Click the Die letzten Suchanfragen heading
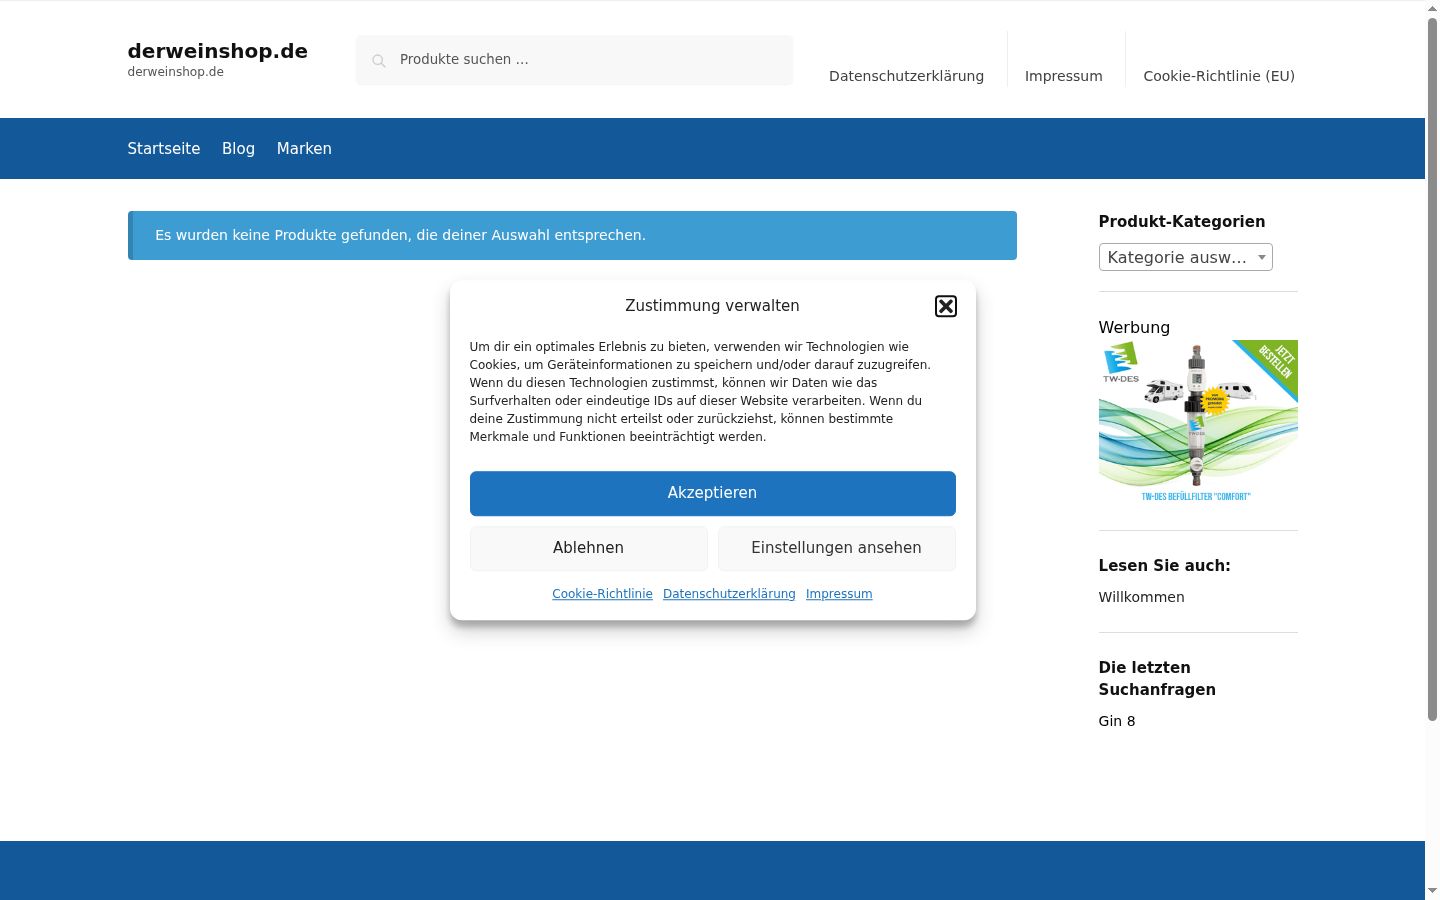1440x900 pixels. (1157, 678)
